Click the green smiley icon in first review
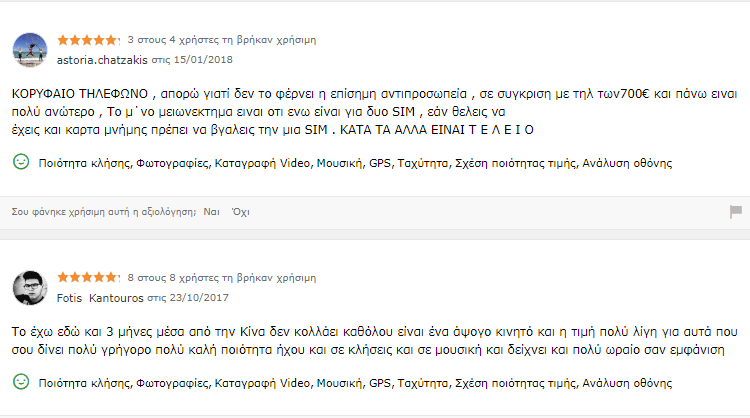This screenshot has height=418, width=750. click(x=20, y=161)
